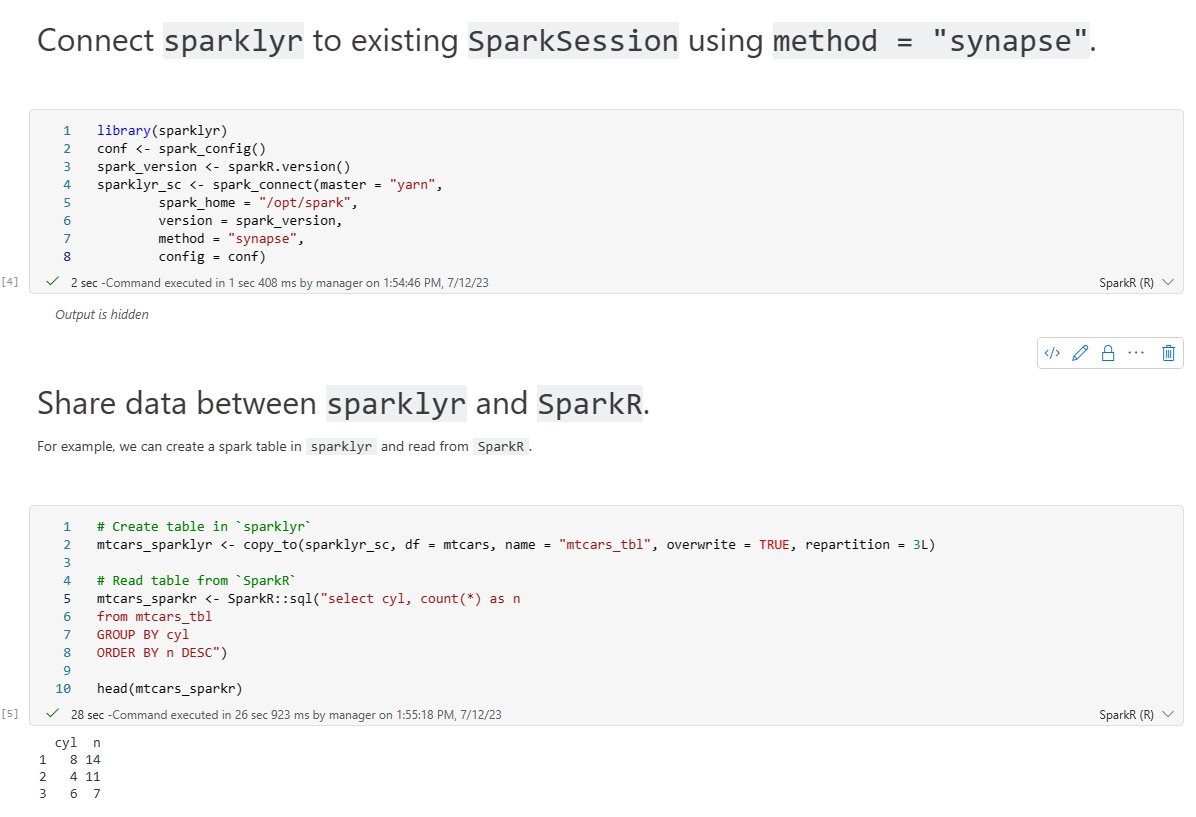Place cursor on head(mtcars_sparkr) code line
The image size is (1196, 817).
(169, 688)
